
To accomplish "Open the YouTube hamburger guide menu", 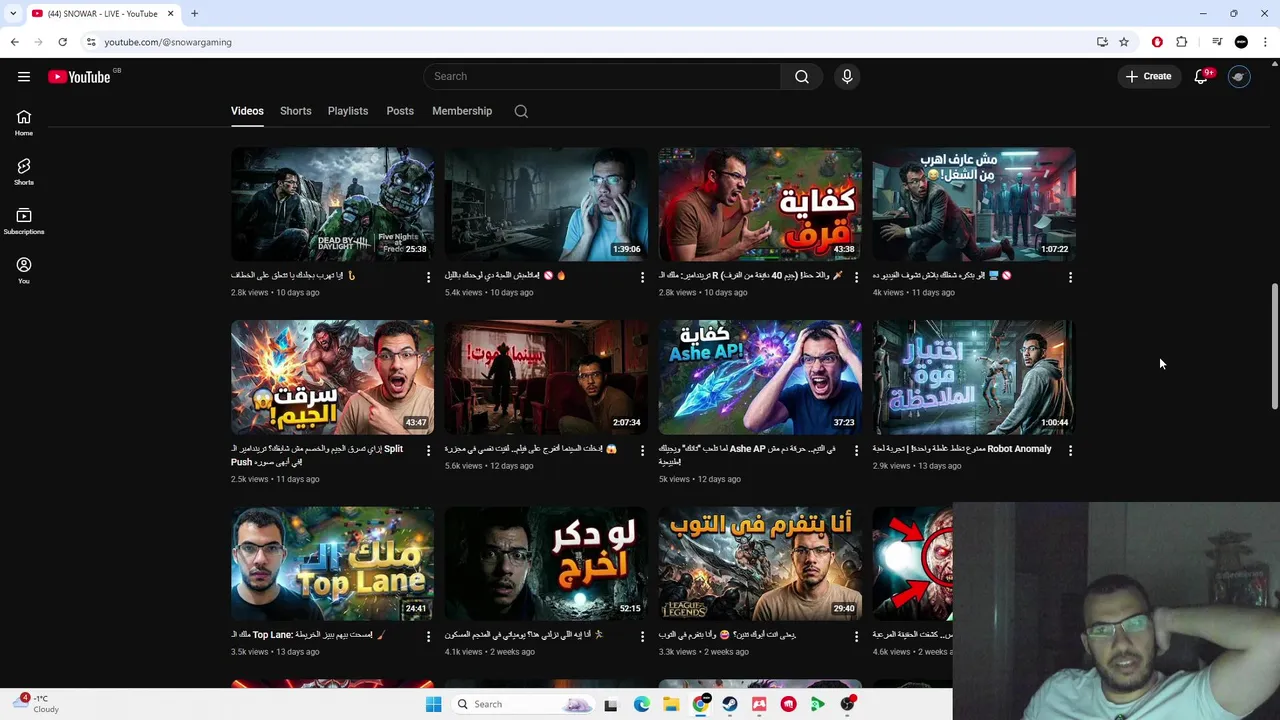I will [24, 77].
